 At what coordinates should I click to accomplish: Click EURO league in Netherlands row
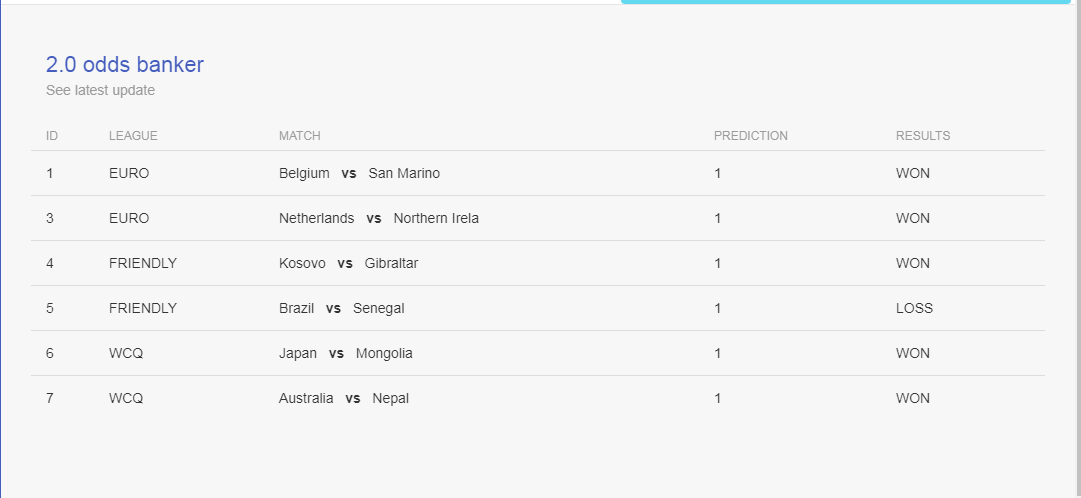[x=129, y=218]
